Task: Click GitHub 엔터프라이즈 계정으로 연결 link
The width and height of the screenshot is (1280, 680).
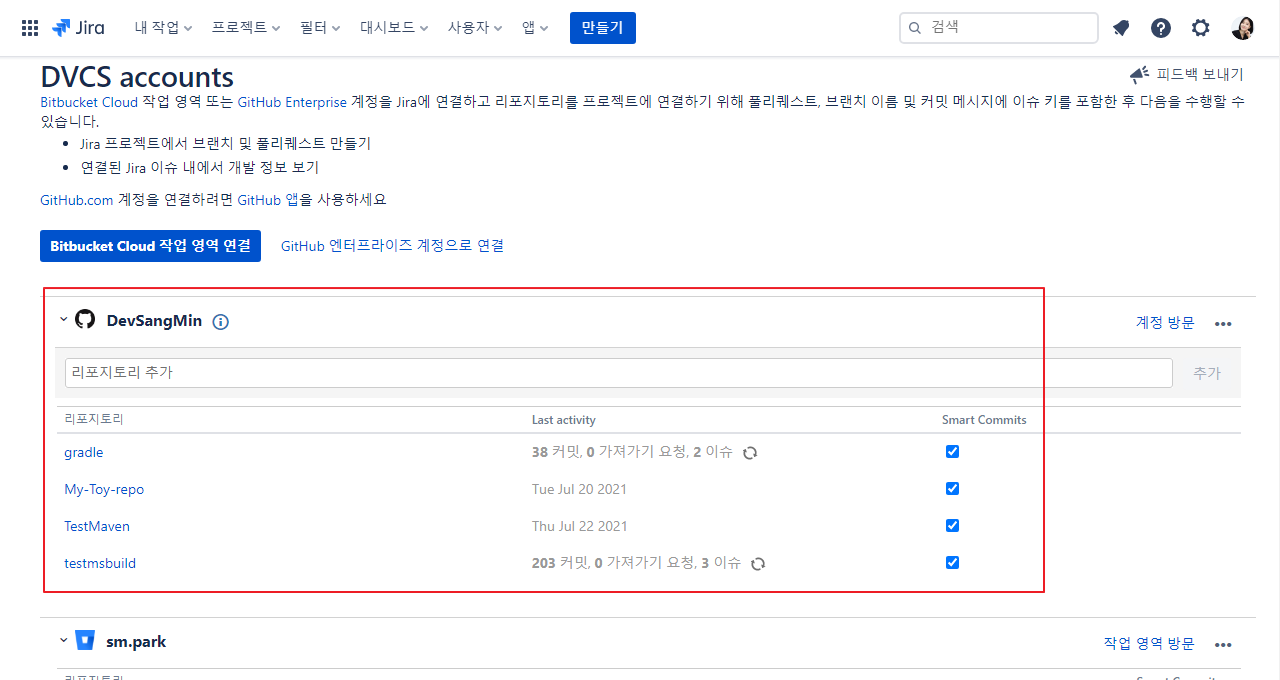Action: [x=392, y=246]
